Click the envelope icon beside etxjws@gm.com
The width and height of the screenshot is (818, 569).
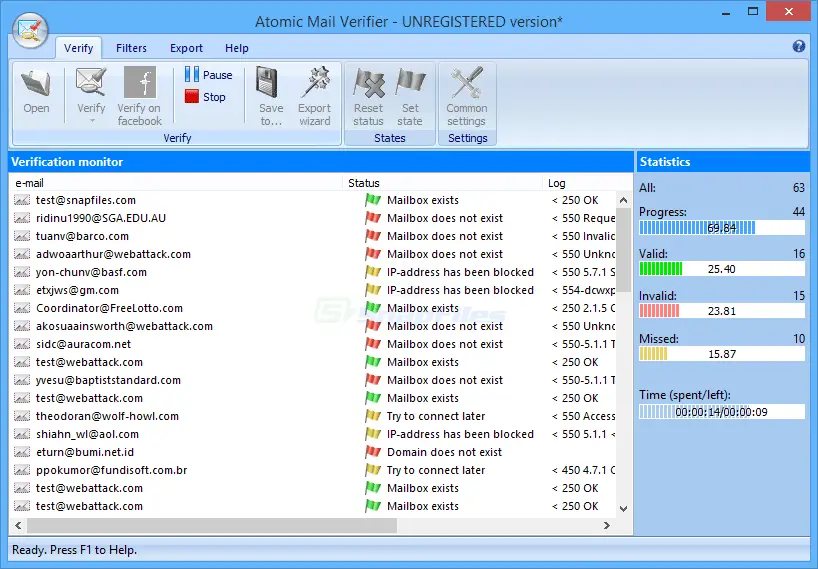tap(21, 290)
